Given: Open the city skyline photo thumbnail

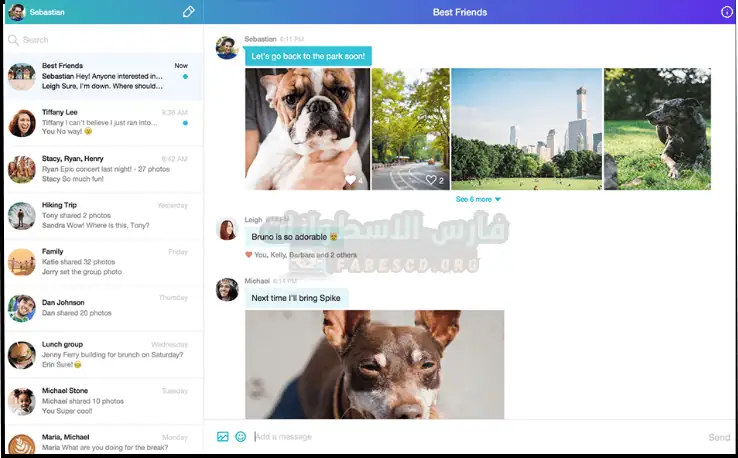Looking at the screenshot, I should (526, 129).
